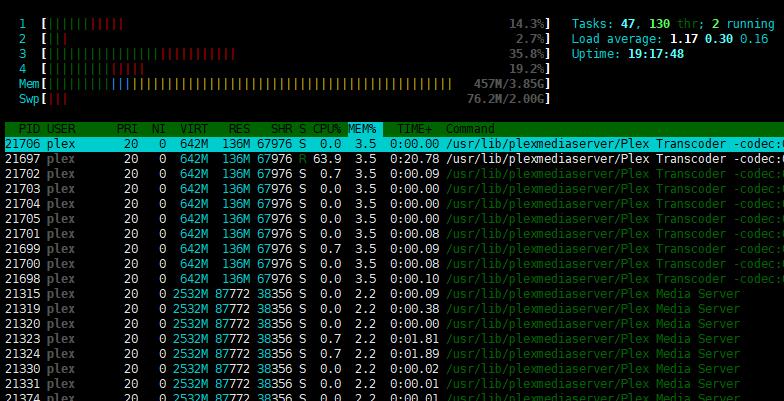Click the CPU 1 meter showing 14.3%
784x401 pixels.
coord(284,24)
